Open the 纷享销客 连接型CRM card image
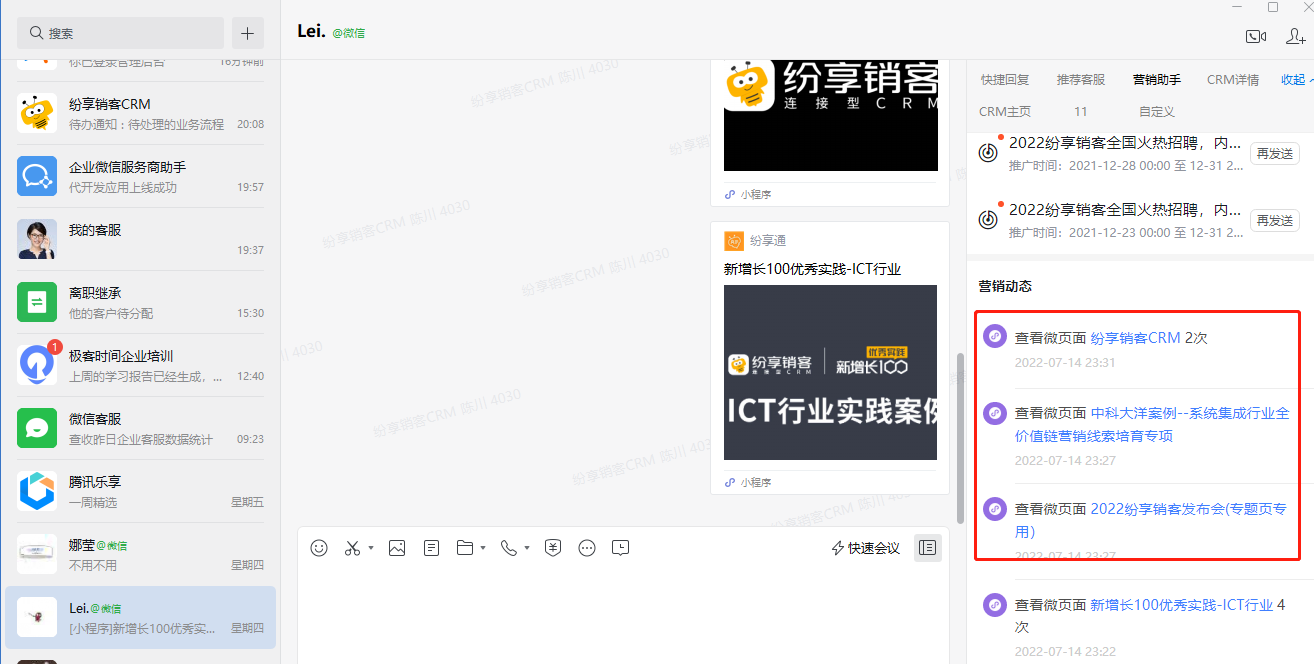1314x664 pixels. [x=830, y=114]
